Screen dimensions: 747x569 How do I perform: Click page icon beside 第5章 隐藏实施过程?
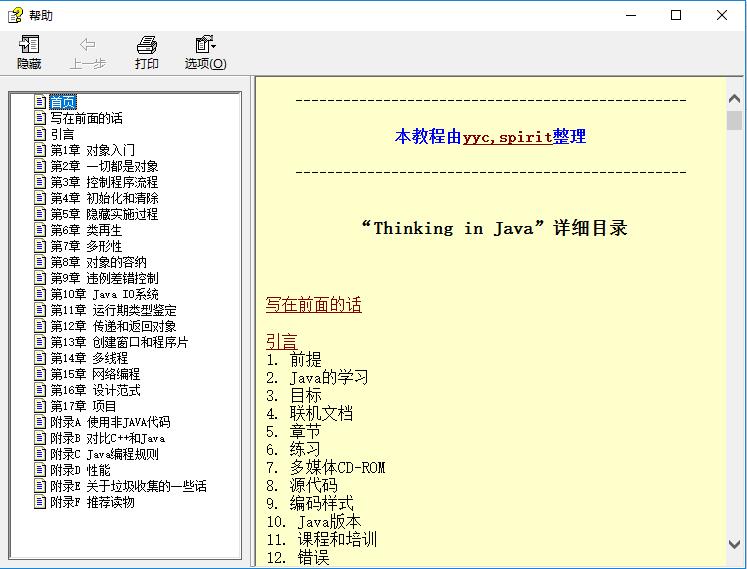[40, 213]
